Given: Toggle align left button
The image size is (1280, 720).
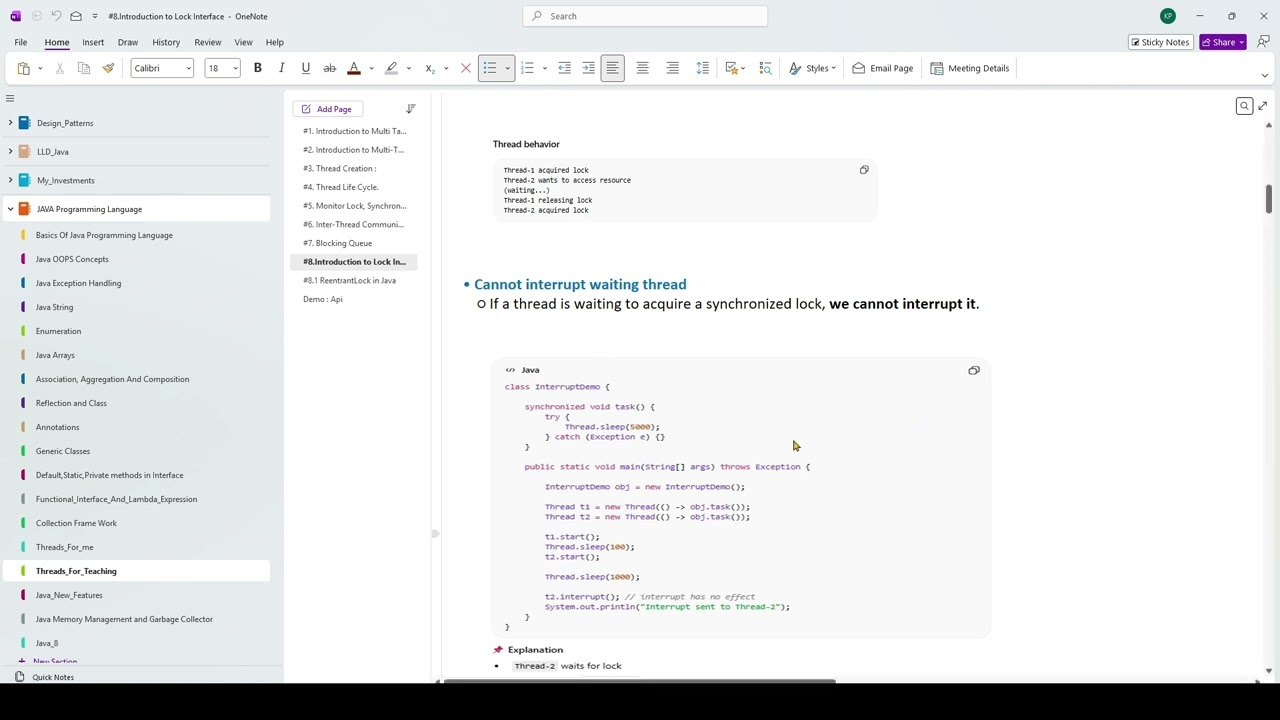Looking at the screenshot, I should 612,68.
